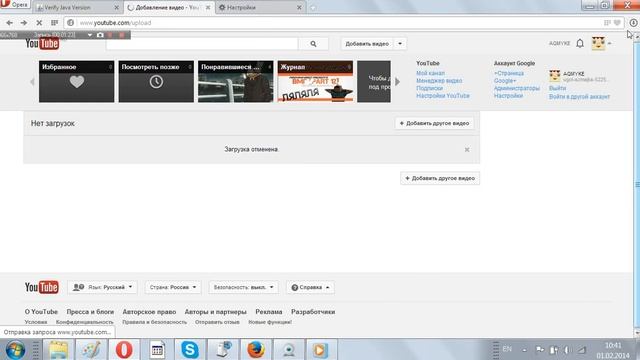Open the Авторское право footer link
The width and height of the screenshot is (640, 360).
coord(149,312)
